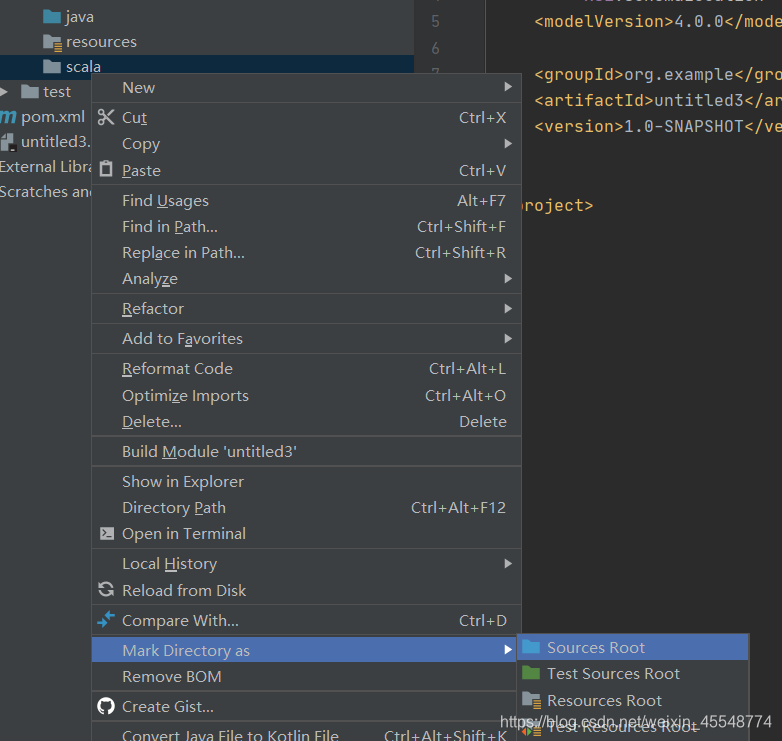This screenshot has height=741, width=782.
Task: Select Find Usages menu entry
Action: [x=306, y=200]
